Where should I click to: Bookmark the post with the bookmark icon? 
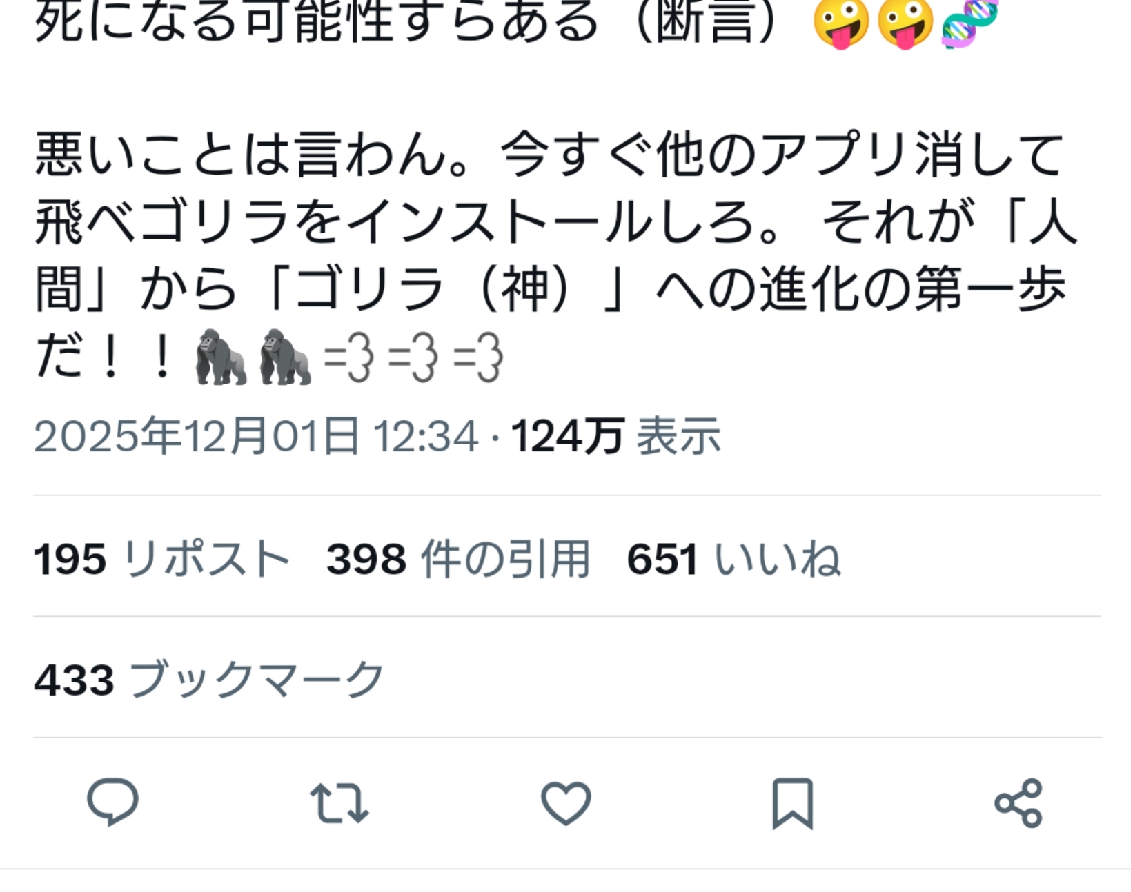click(793, 803)
